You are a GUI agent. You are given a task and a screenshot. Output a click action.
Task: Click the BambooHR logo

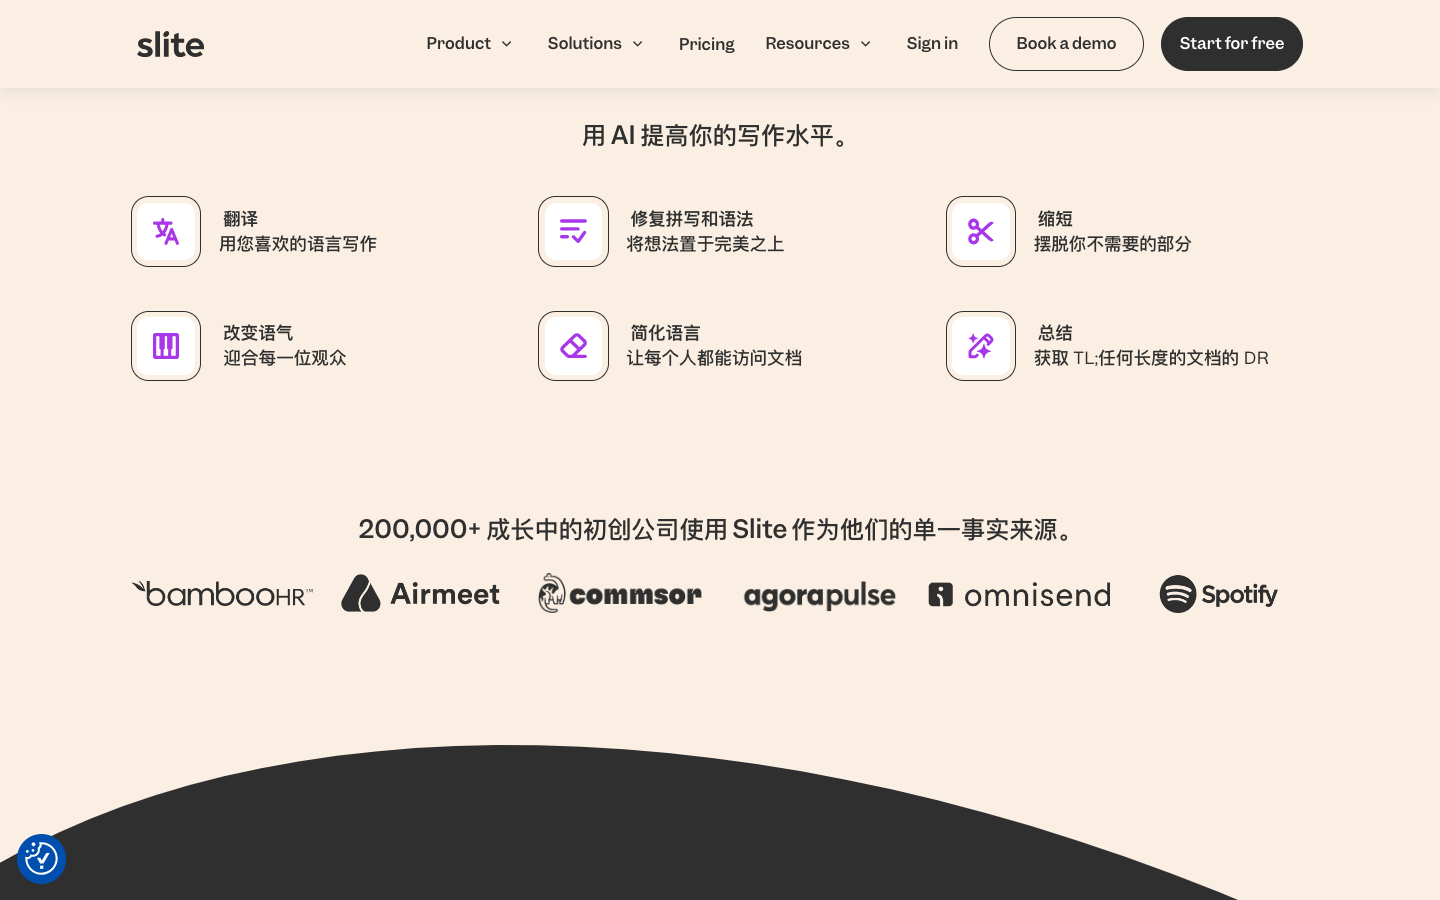[x=222, y=594]
